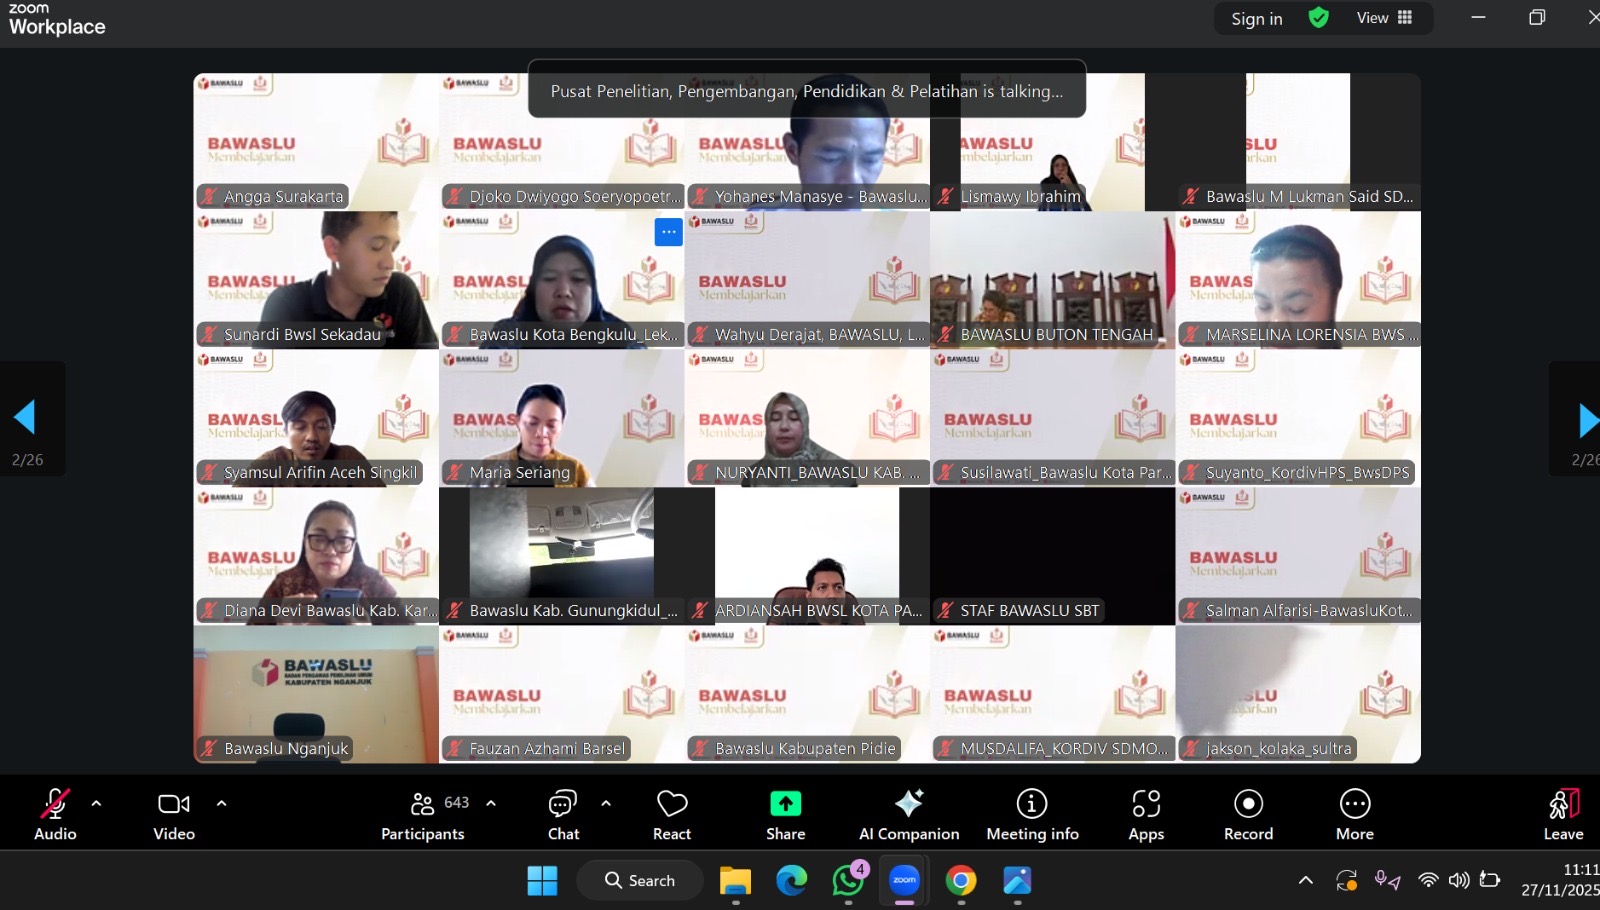Expand the arrow next to Participants

click(491, 803)
